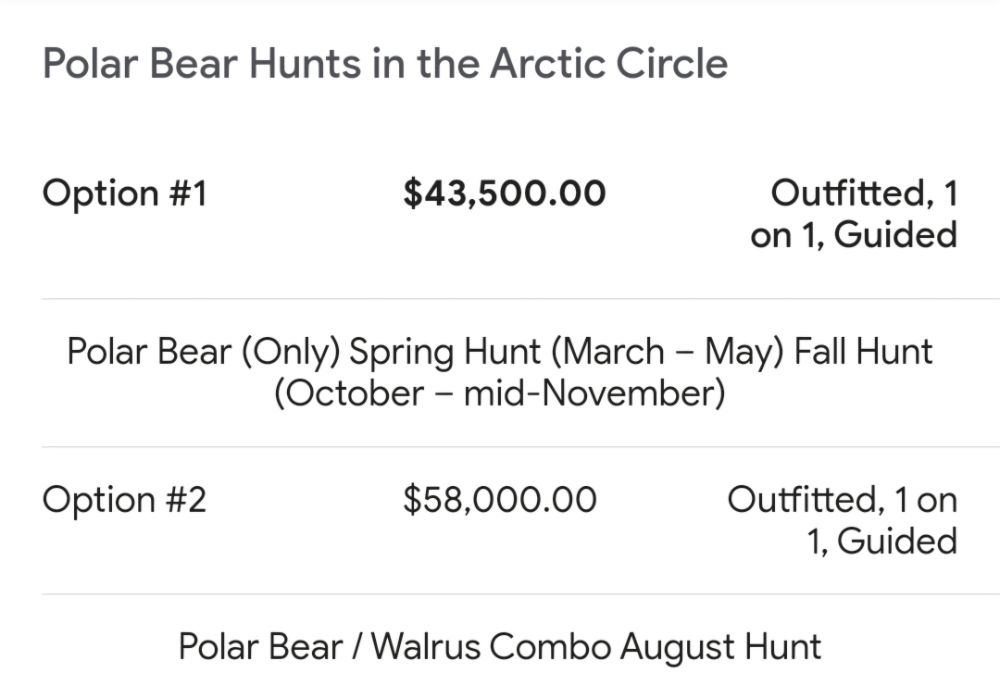Select the Option #2 row label
The height and width of the screenshot is (698, 1000).
coord(124,500)
